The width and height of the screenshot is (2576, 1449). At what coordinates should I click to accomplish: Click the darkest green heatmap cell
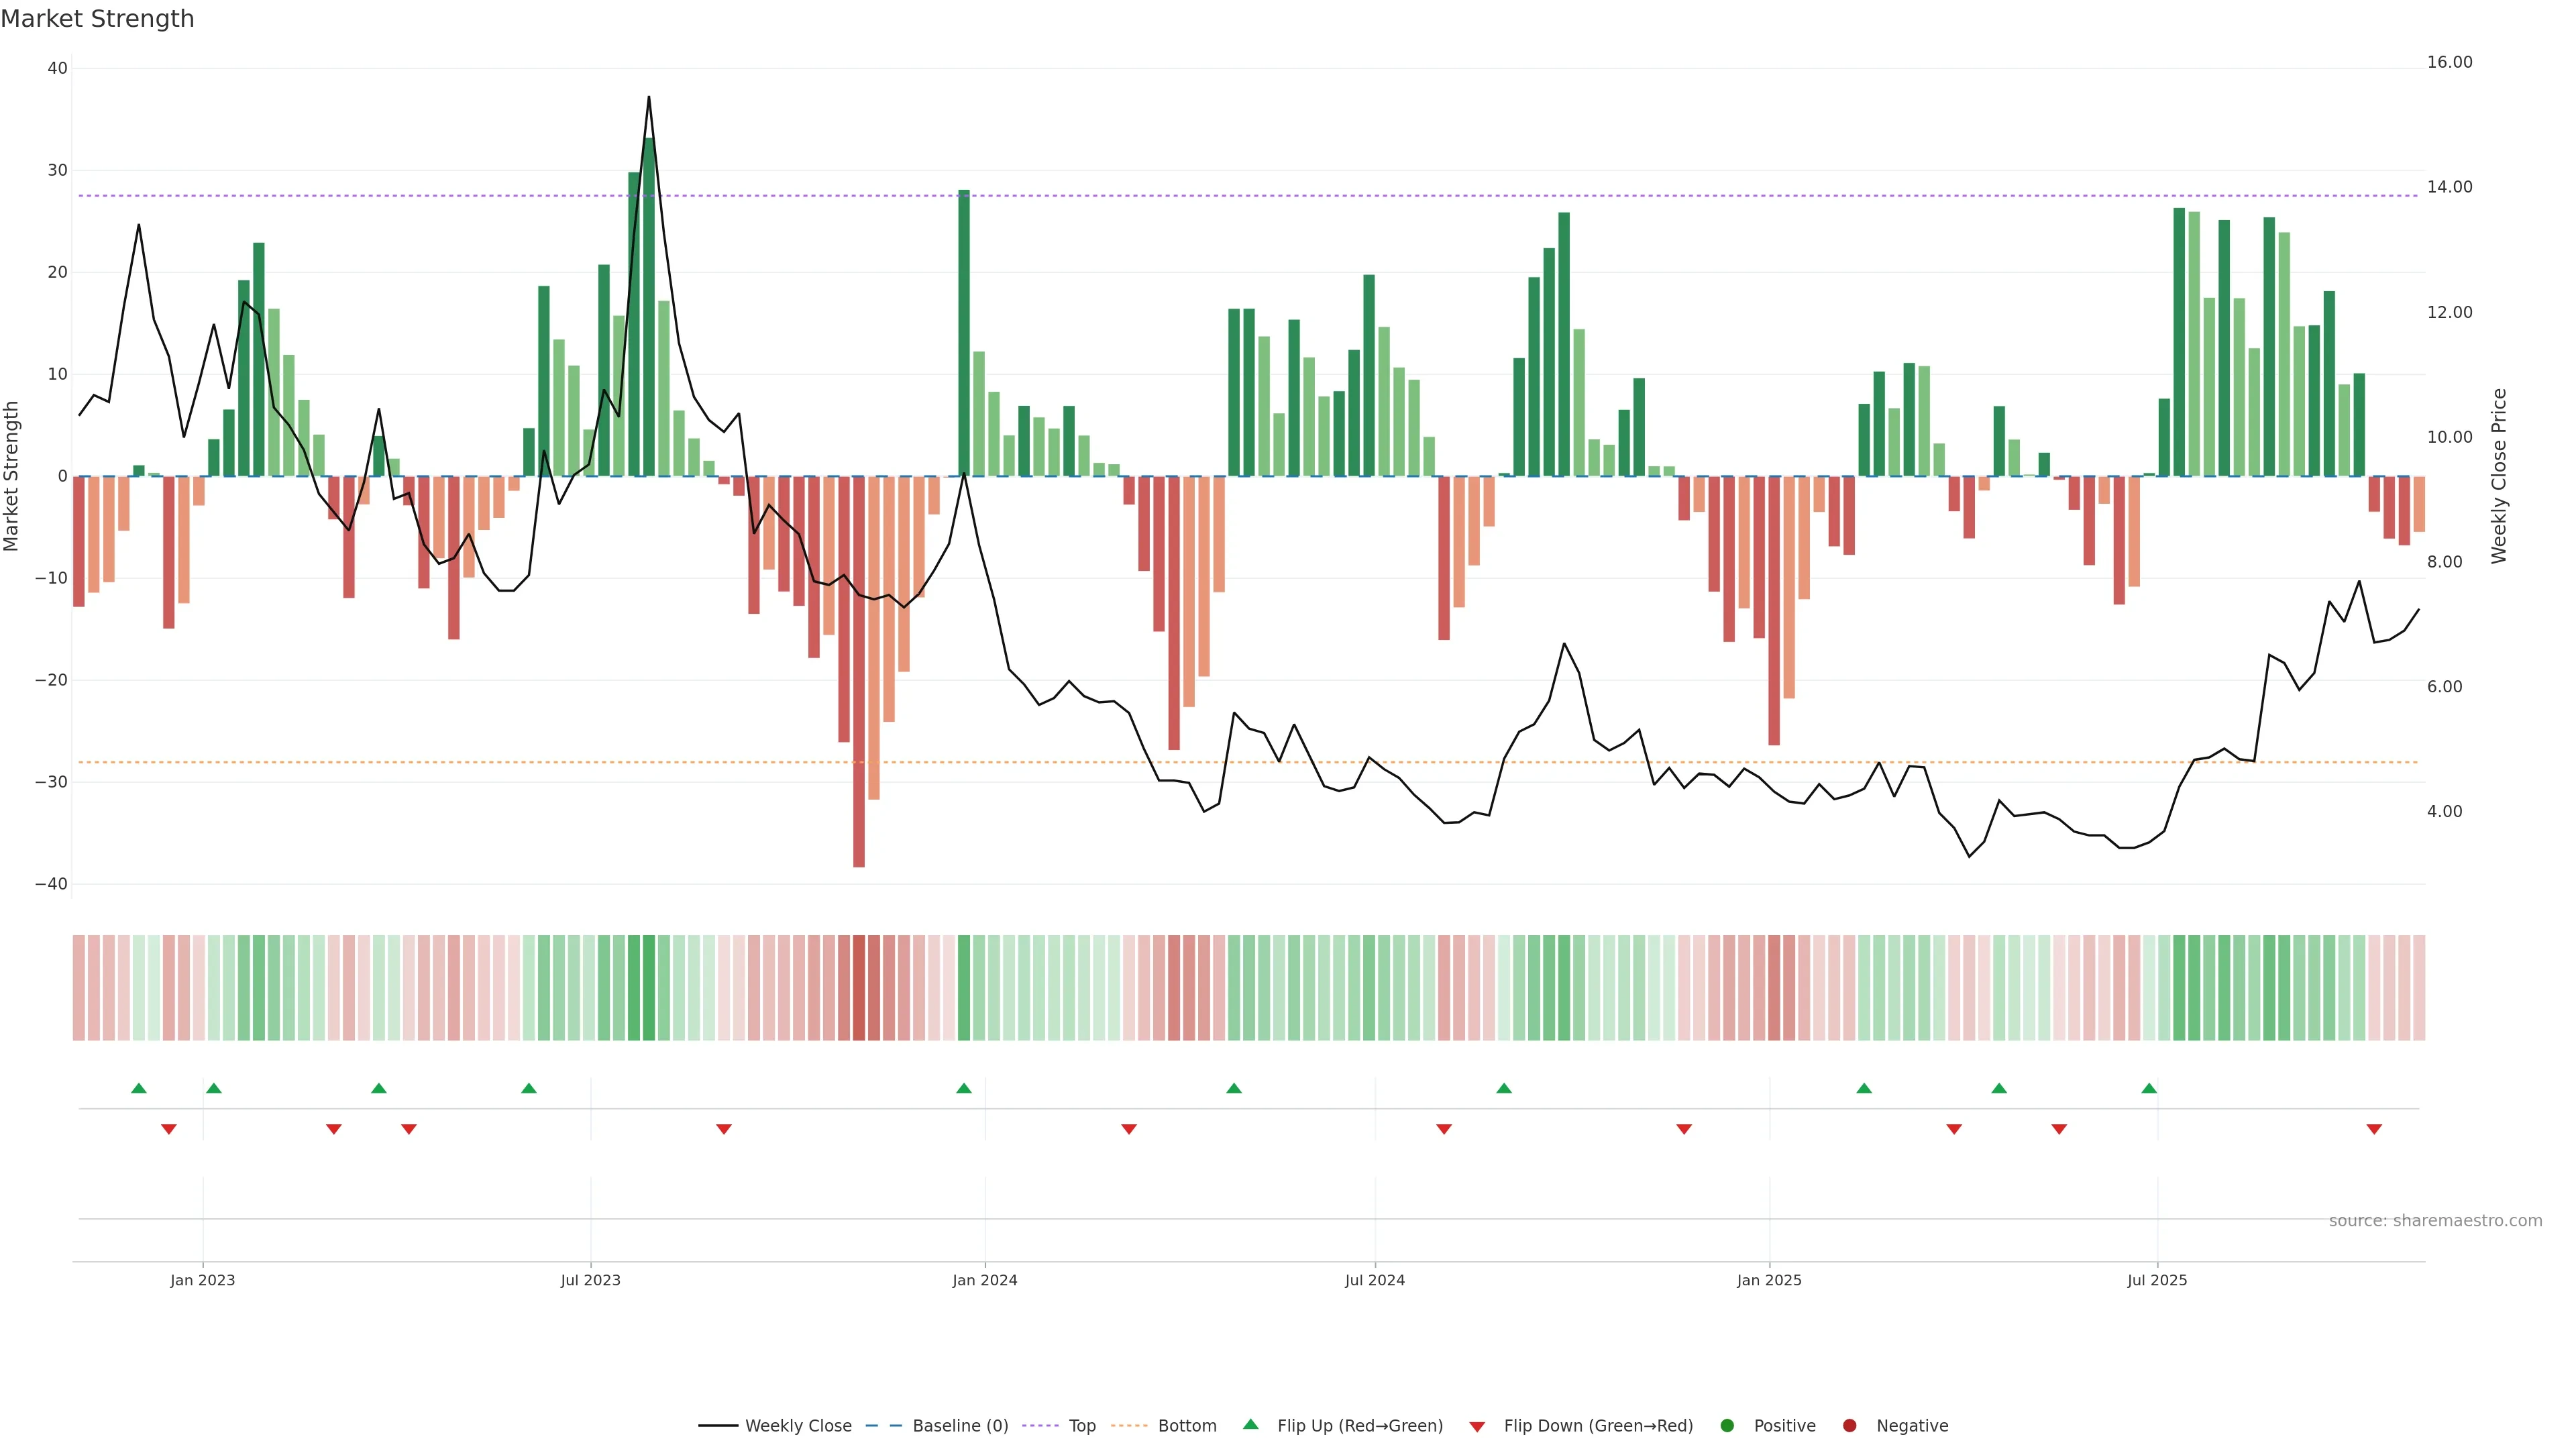(649, 988)
